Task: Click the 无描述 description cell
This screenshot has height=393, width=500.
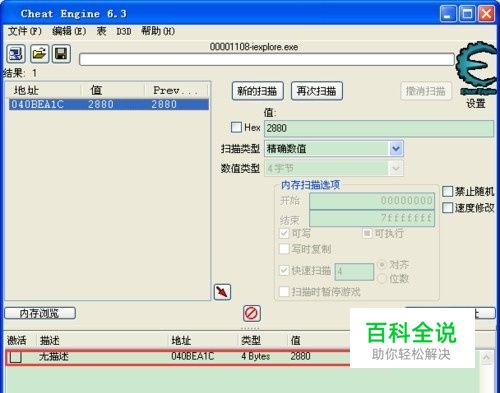Action: coord(54,357)
